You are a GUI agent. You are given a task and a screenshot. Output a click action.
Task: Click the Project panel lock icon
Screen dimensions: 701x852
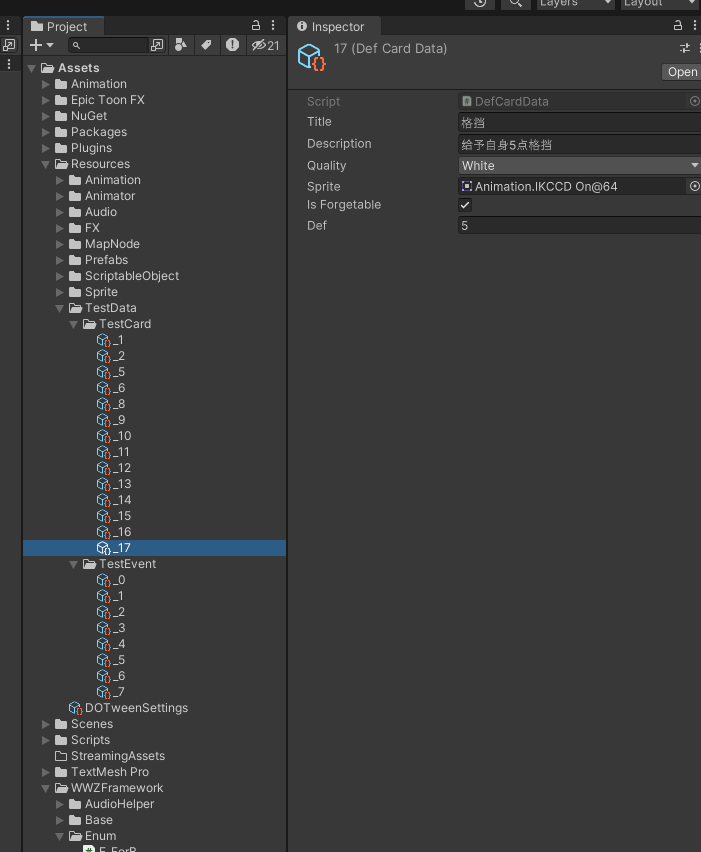tap(255, 26)
